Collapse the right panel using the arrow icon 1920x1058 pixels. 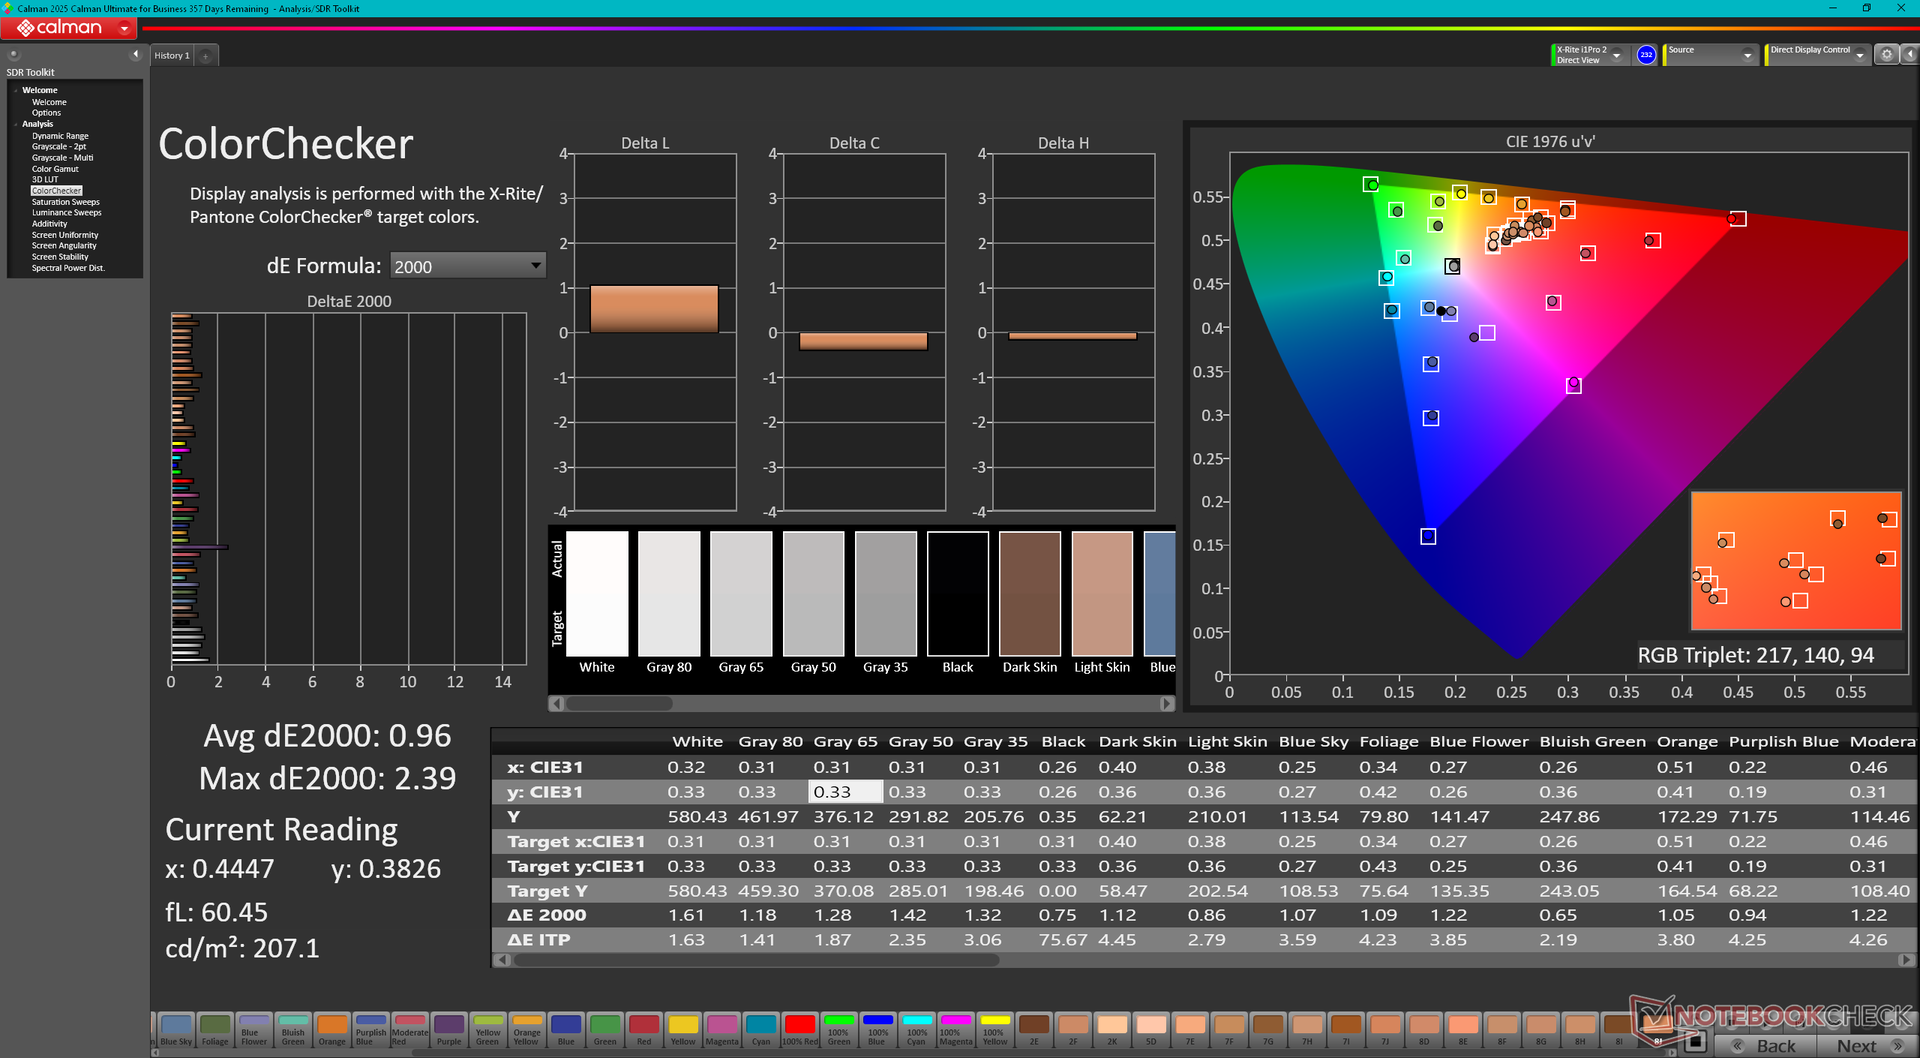click(x=1908, y=55)
